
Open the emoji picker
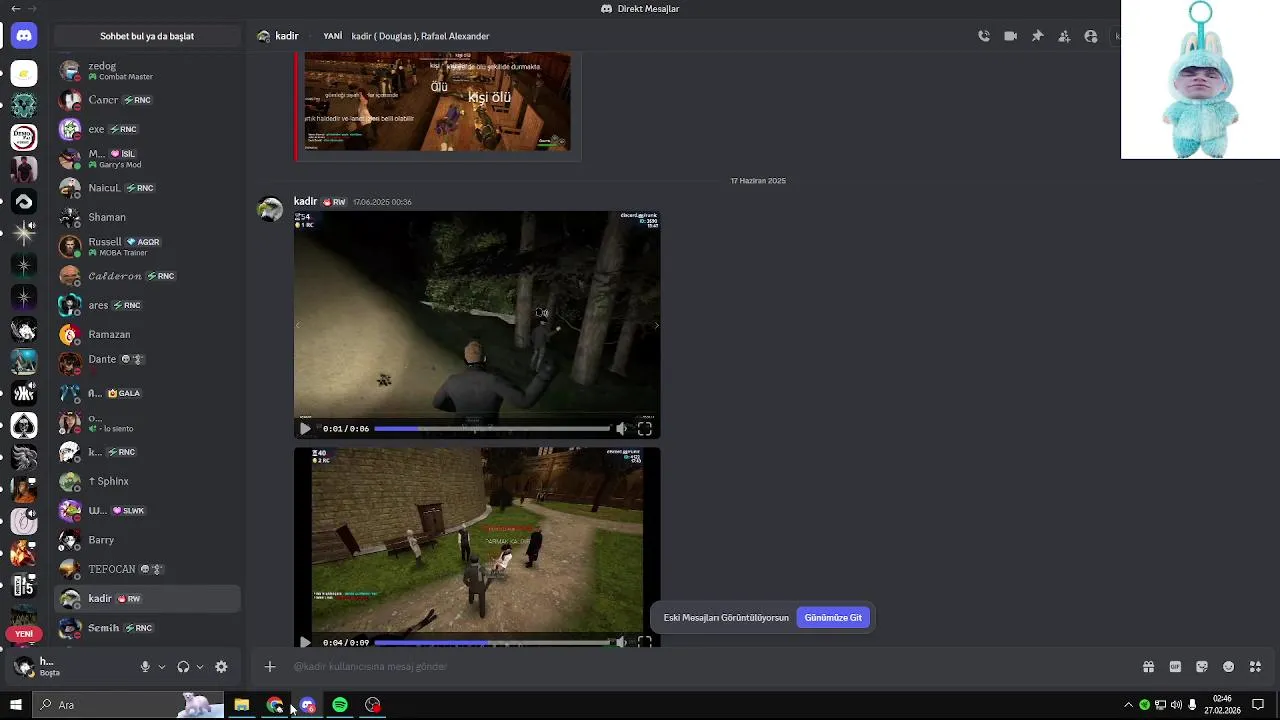(x=1228, y=667)
